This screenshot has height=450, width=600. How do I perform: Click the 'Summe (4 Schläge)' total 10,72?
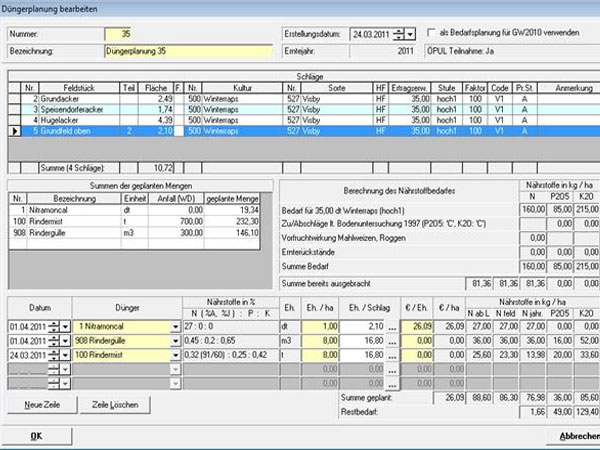pyautogui.click(x=156, y=168)
